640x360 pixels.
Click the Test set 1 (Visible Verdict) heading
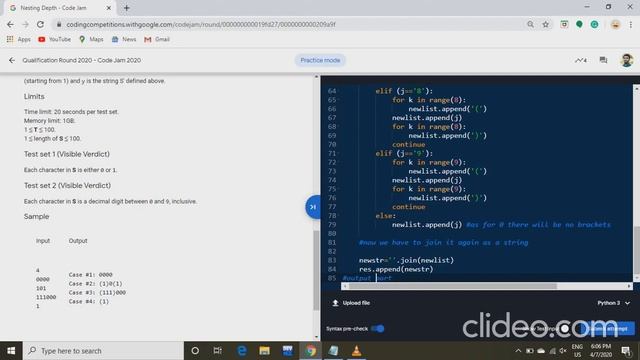67,154
